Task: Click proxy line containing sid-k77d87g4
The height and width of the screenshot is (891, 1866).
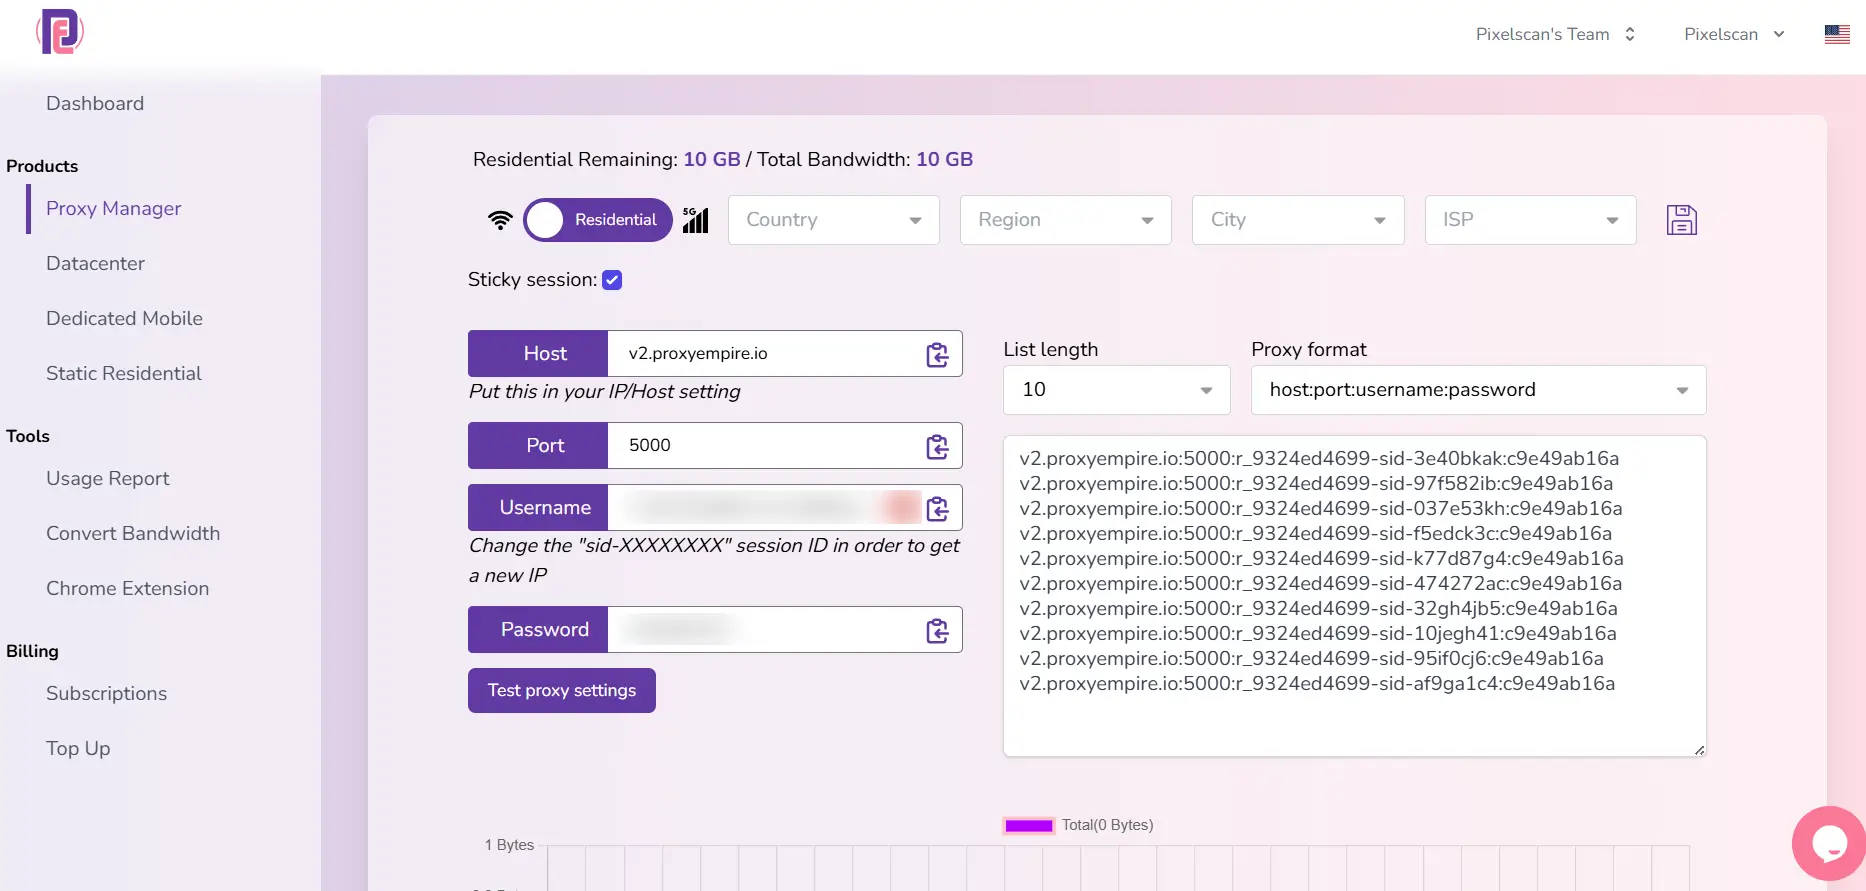Action: pyautogui.click(x=1321, y=558)
